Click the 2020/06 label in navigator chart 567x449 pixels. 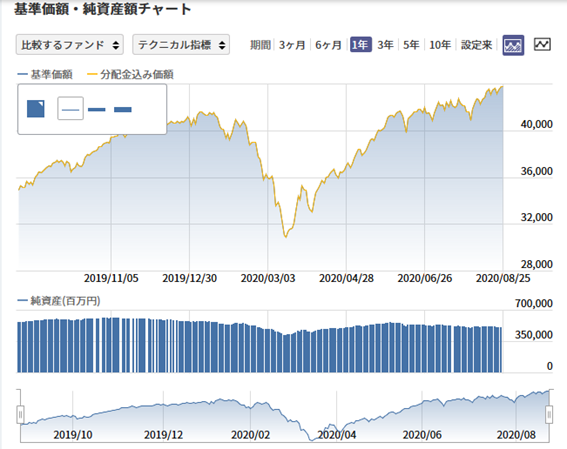pos(422,435)
